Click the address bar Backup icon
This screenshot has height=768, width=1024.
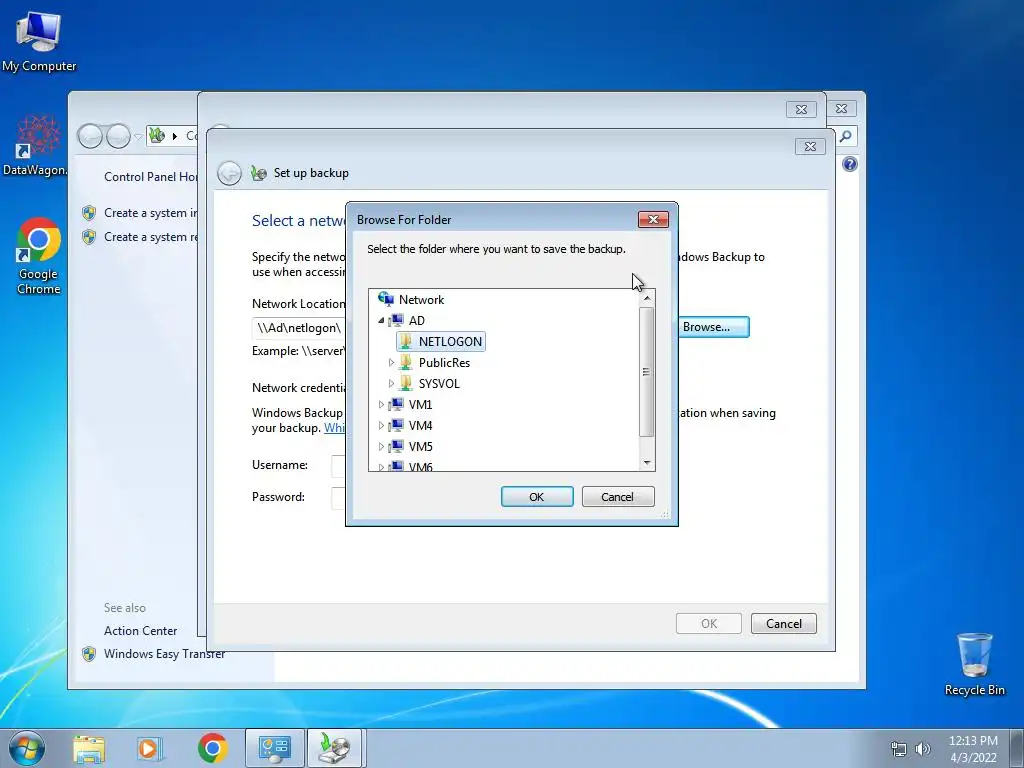[x=157, y=136]
